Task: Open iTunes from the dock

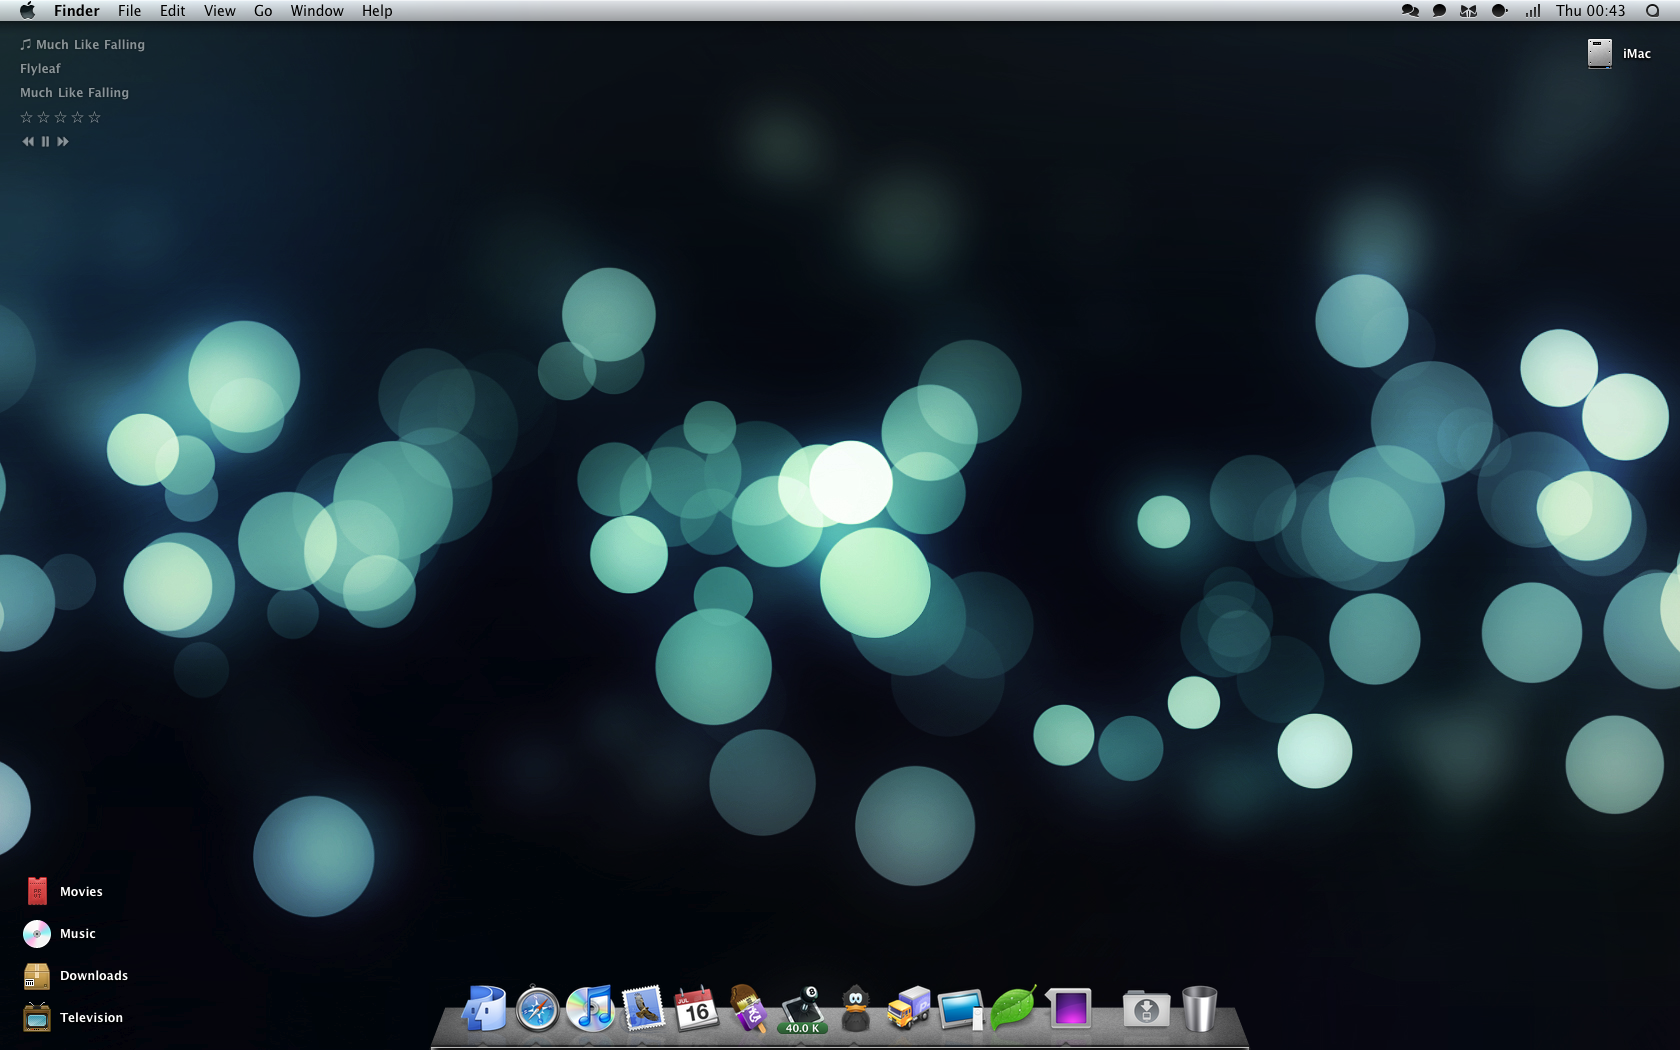Action: [590, 1008]
